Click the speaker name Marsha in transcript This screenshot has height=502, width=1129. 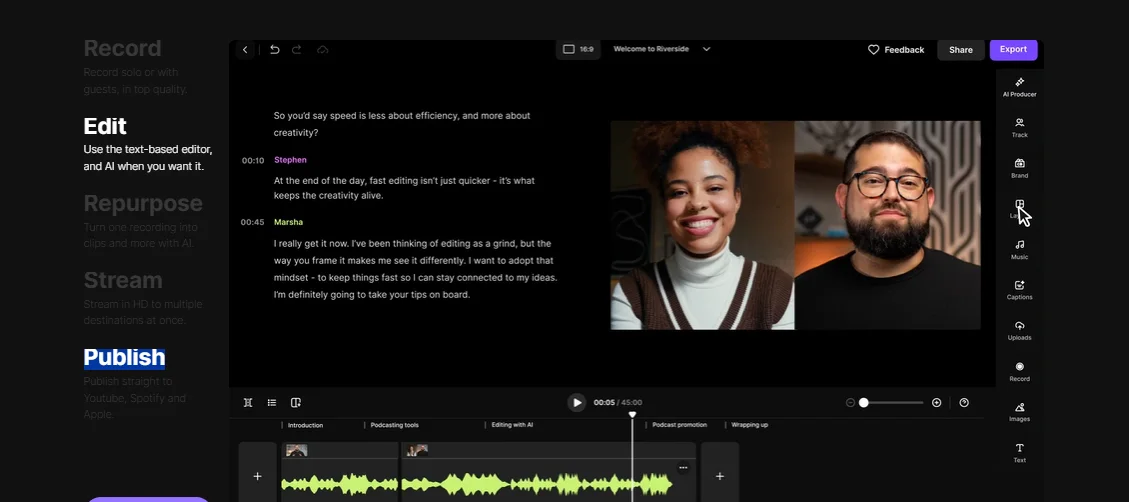[288, 222]
